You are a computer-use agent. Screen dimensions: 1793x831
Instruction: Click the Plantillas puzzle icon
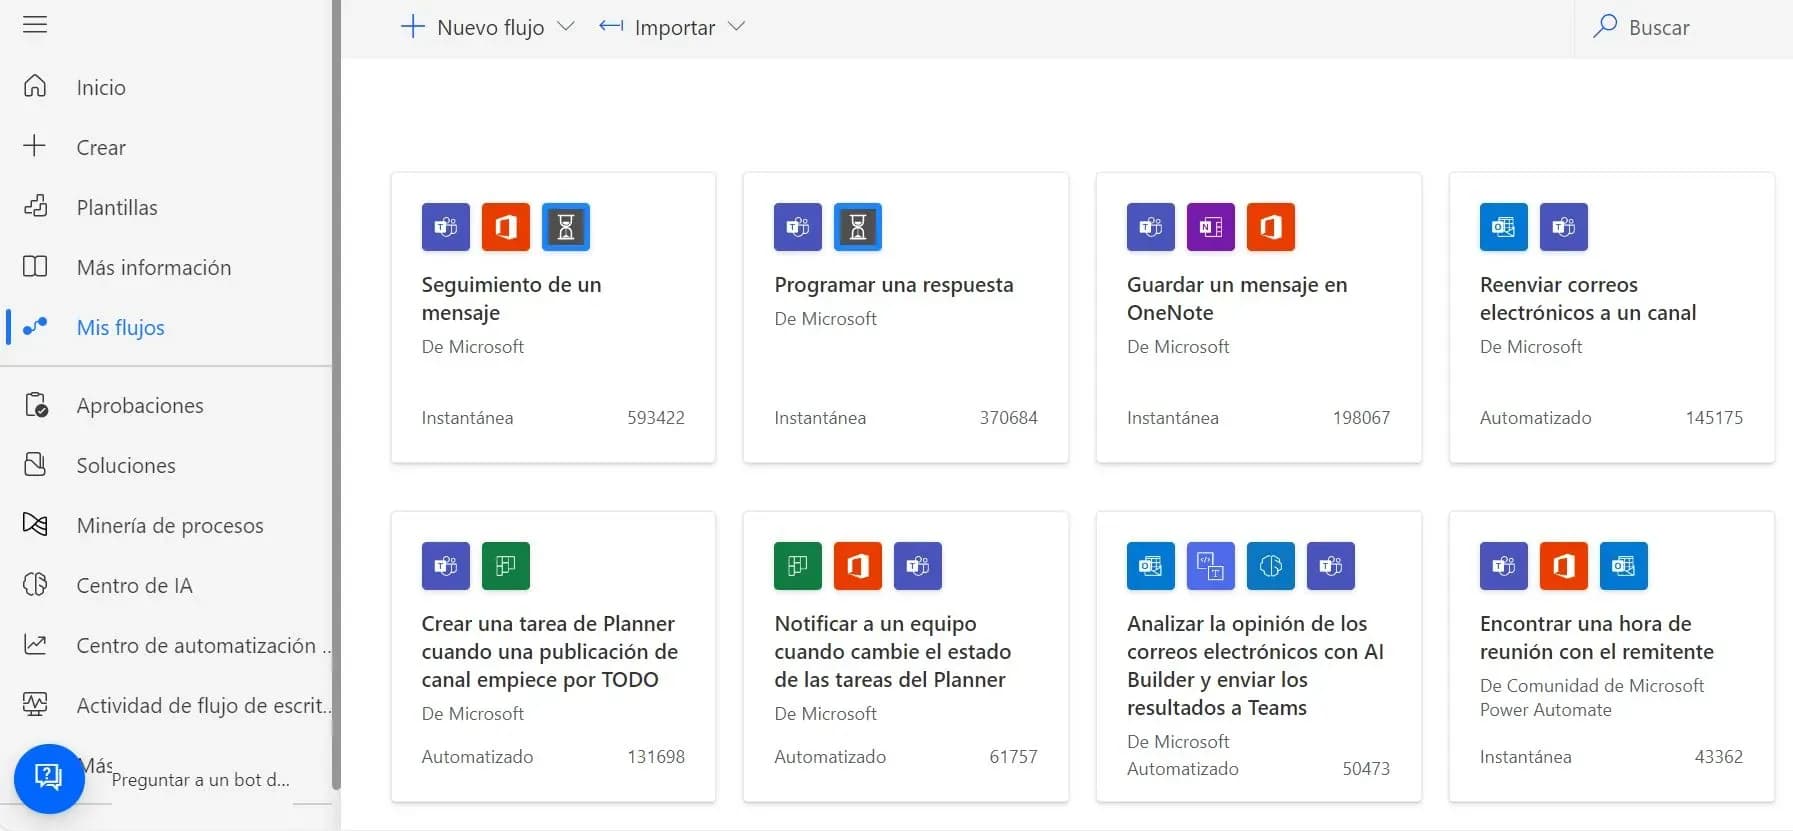point(35,206)
